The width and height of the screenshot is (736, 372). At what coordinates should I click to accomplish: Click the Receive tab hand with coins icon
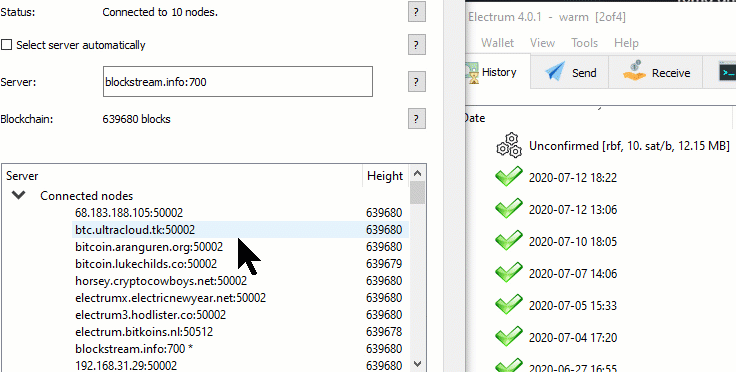point(634,70)
